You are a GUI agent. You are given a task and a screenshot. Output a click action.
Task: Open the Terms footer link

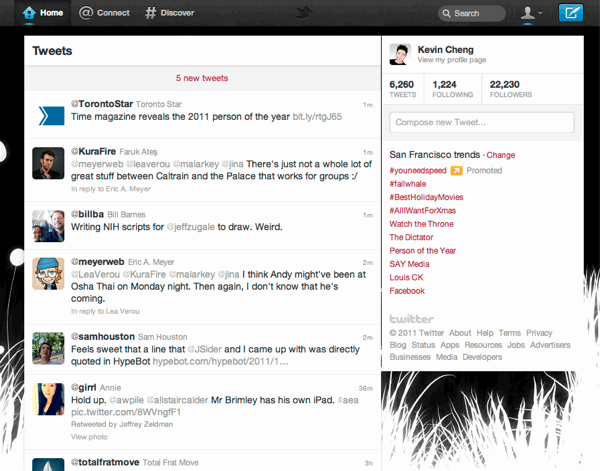509,333
